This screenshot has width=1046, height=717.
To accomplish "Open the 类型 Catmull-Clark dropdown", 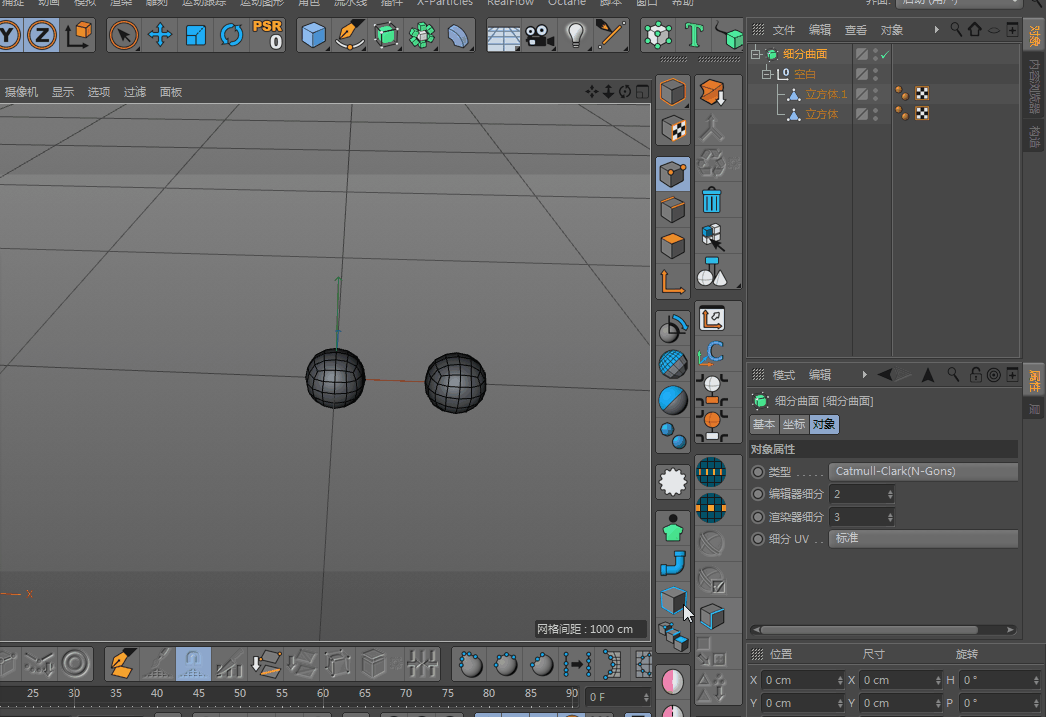I will pos(923,472).
